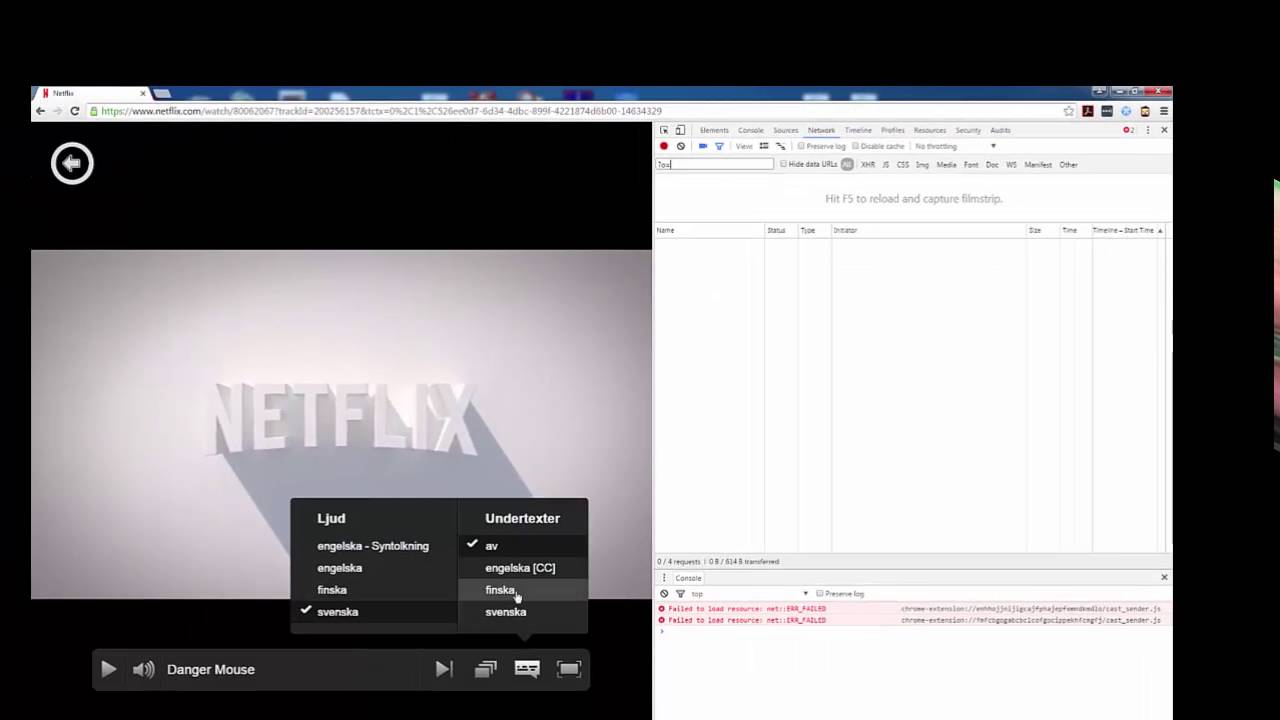Image resolution: width=1280 pixels, height=720 pixels.
Task: Filter network by JS
Action: pos(885,164)
